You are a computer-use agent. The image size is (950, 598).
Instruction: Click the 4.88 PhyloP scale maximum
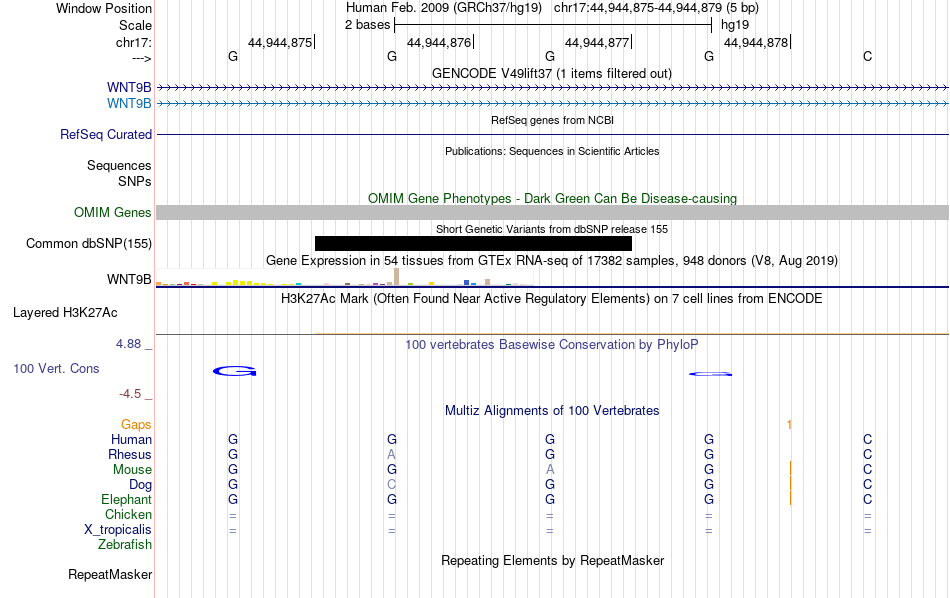128,344
